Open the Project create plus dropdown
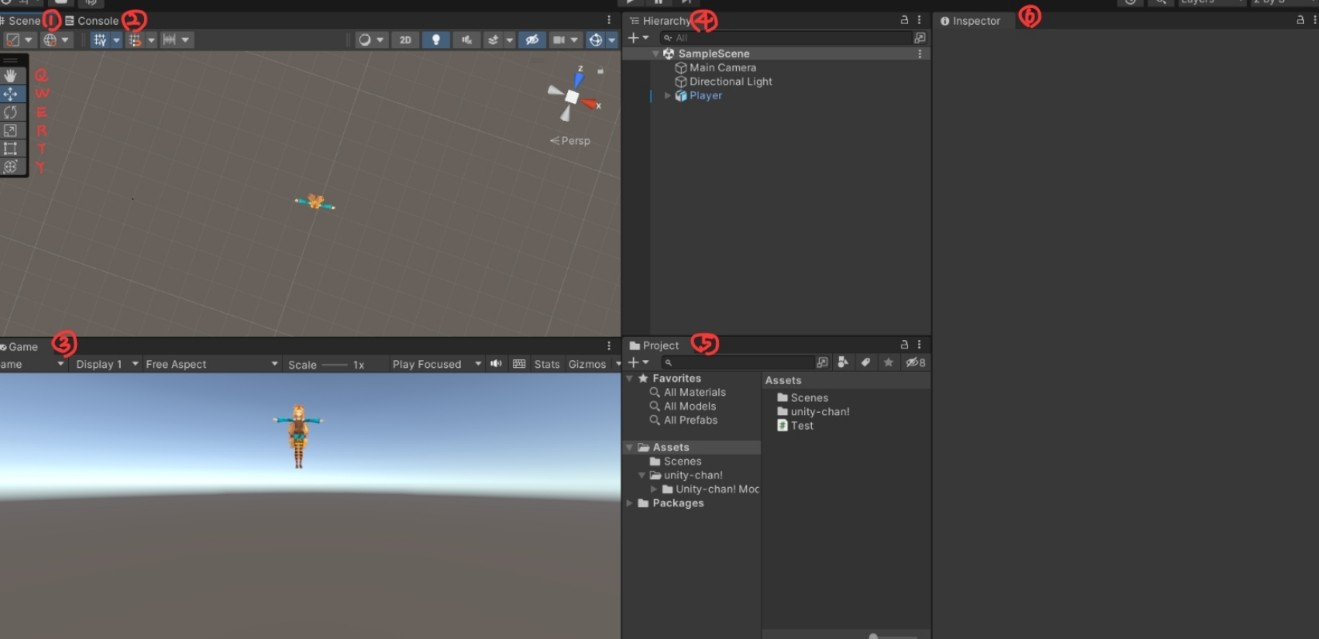This screenshot has width=1319, height=639. click(637, 362)
